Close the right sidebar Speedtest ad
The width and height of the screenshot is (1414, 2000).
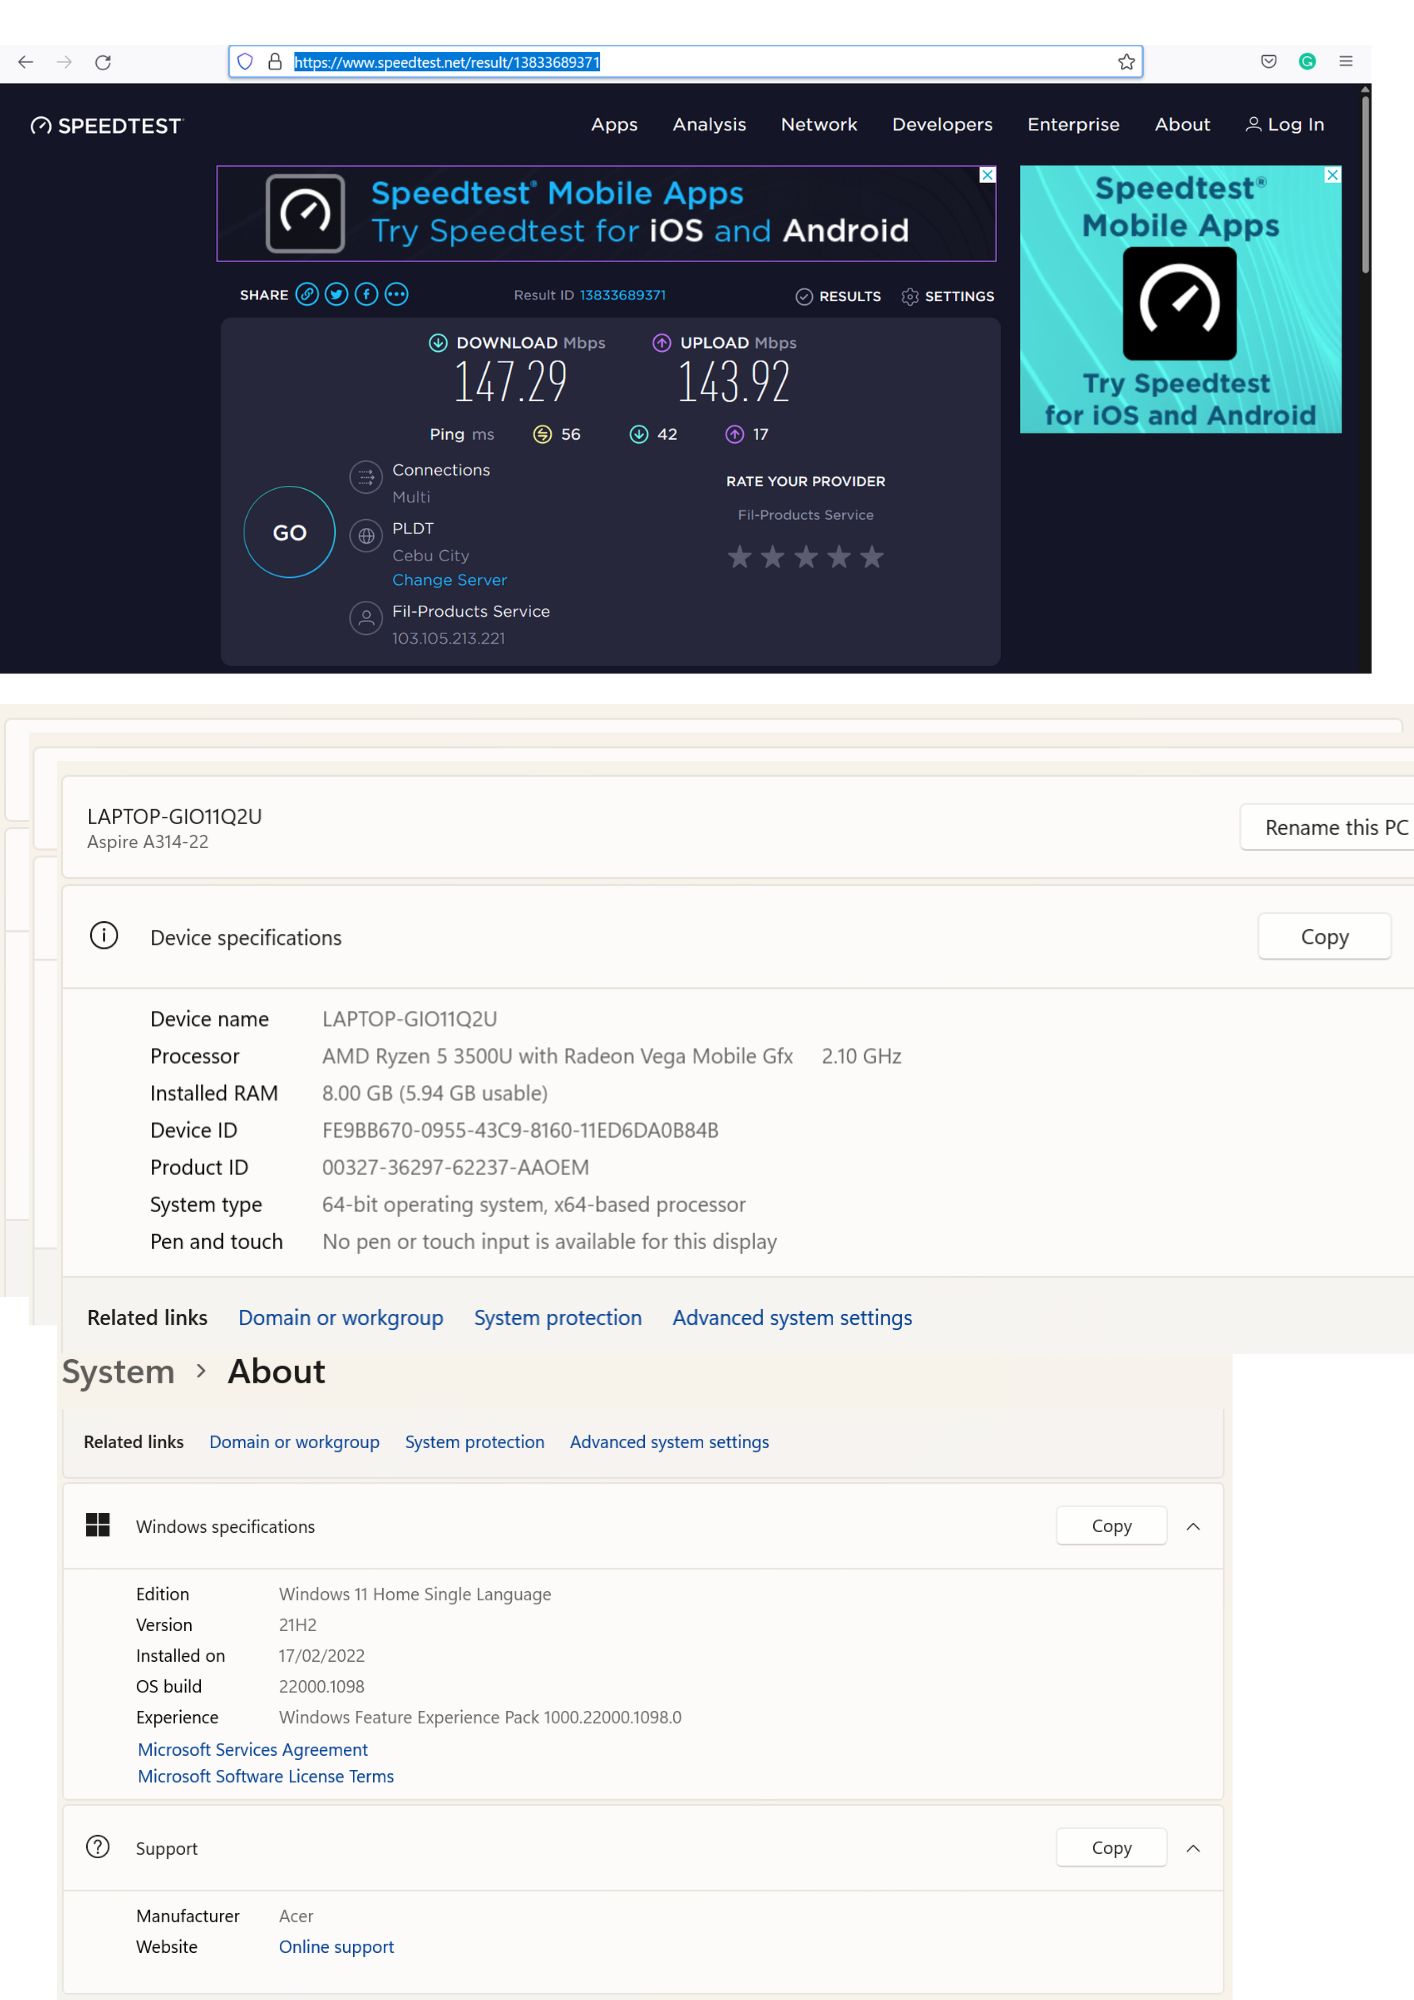[1332, 175]
